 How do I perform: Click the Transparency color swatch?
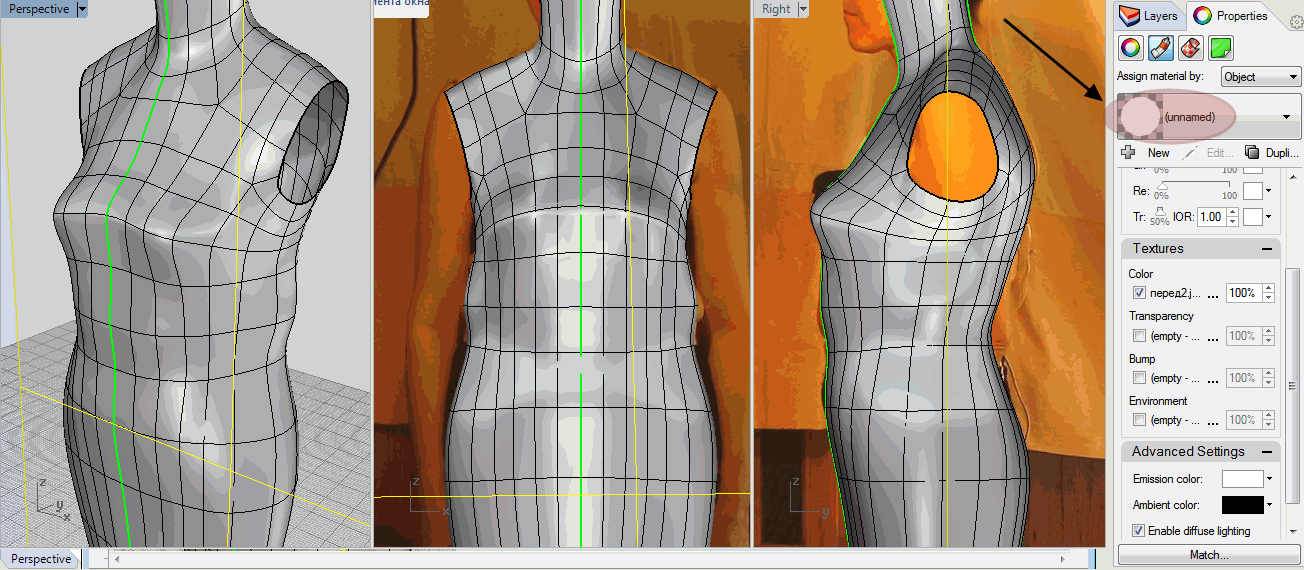tap(1253, 217)
